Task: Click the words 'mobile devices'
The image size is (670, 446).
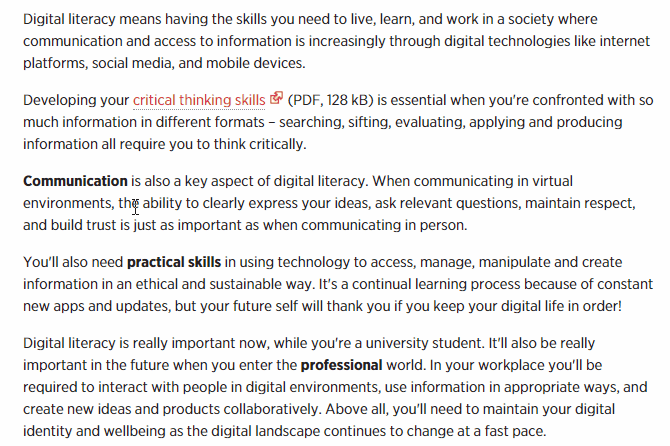Action: pos(255,63)
